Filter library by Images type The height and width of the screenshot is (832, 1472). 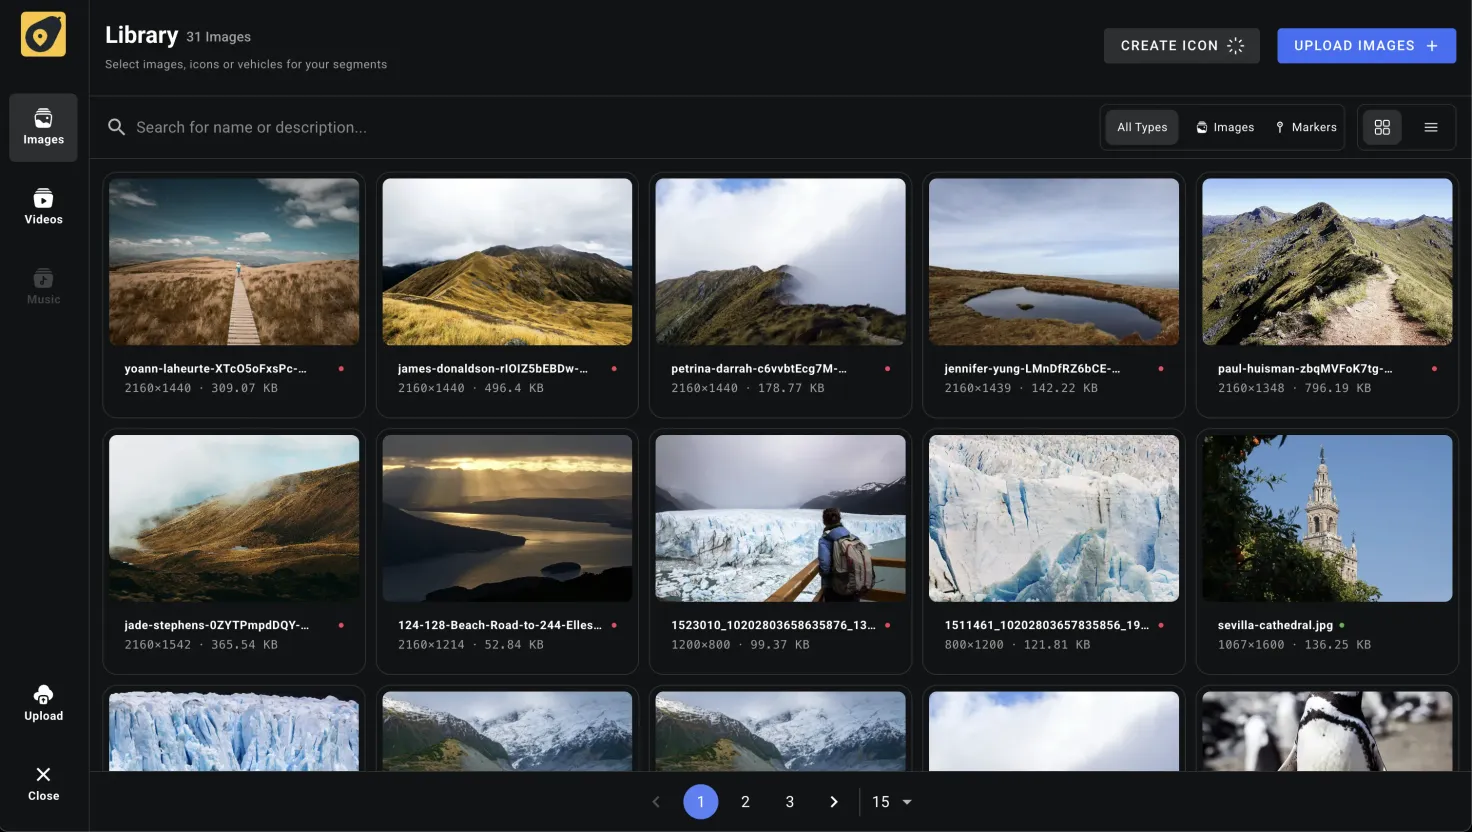pos(1225,127)
